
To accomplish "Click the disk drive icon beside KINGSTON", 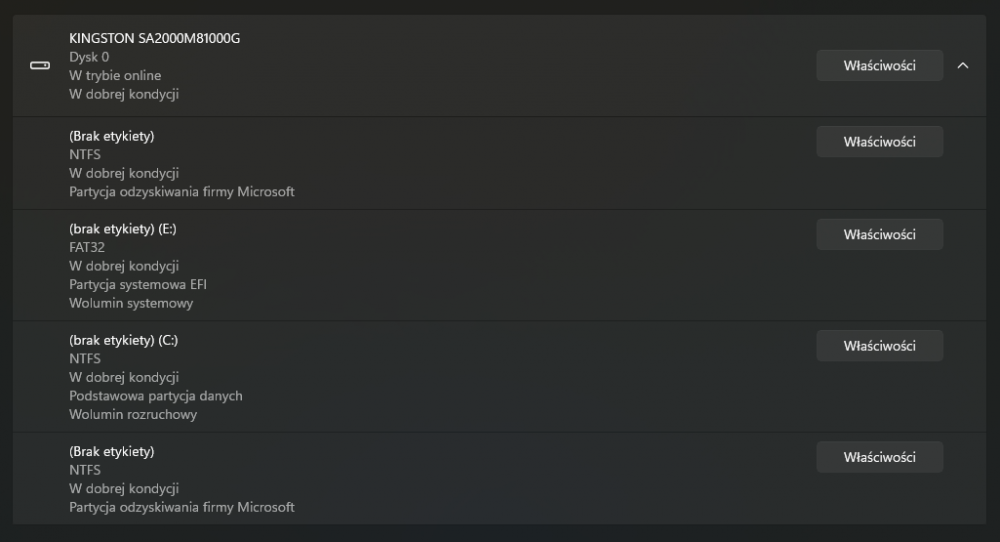I will pos(40,66).
